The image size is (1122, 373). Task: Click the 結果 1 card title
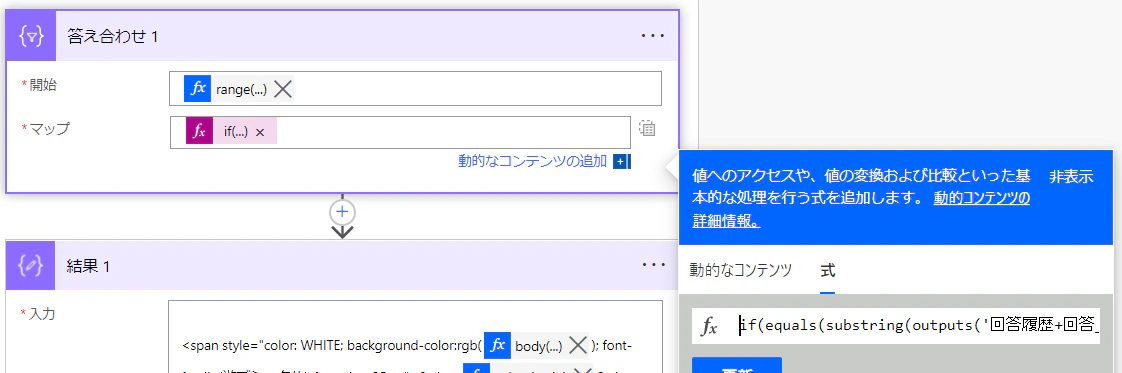pos(89,266)
